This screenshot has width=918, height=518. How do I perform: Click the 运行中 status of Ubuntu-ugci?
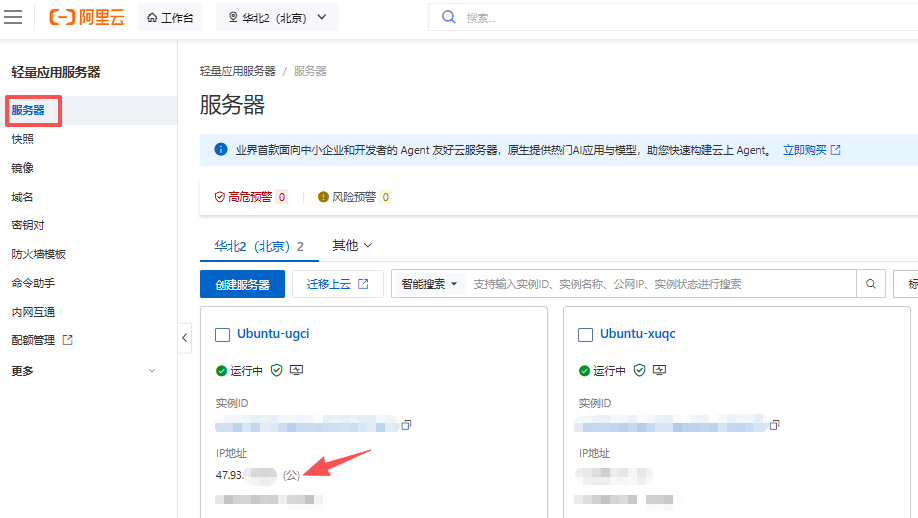point(239,371)
